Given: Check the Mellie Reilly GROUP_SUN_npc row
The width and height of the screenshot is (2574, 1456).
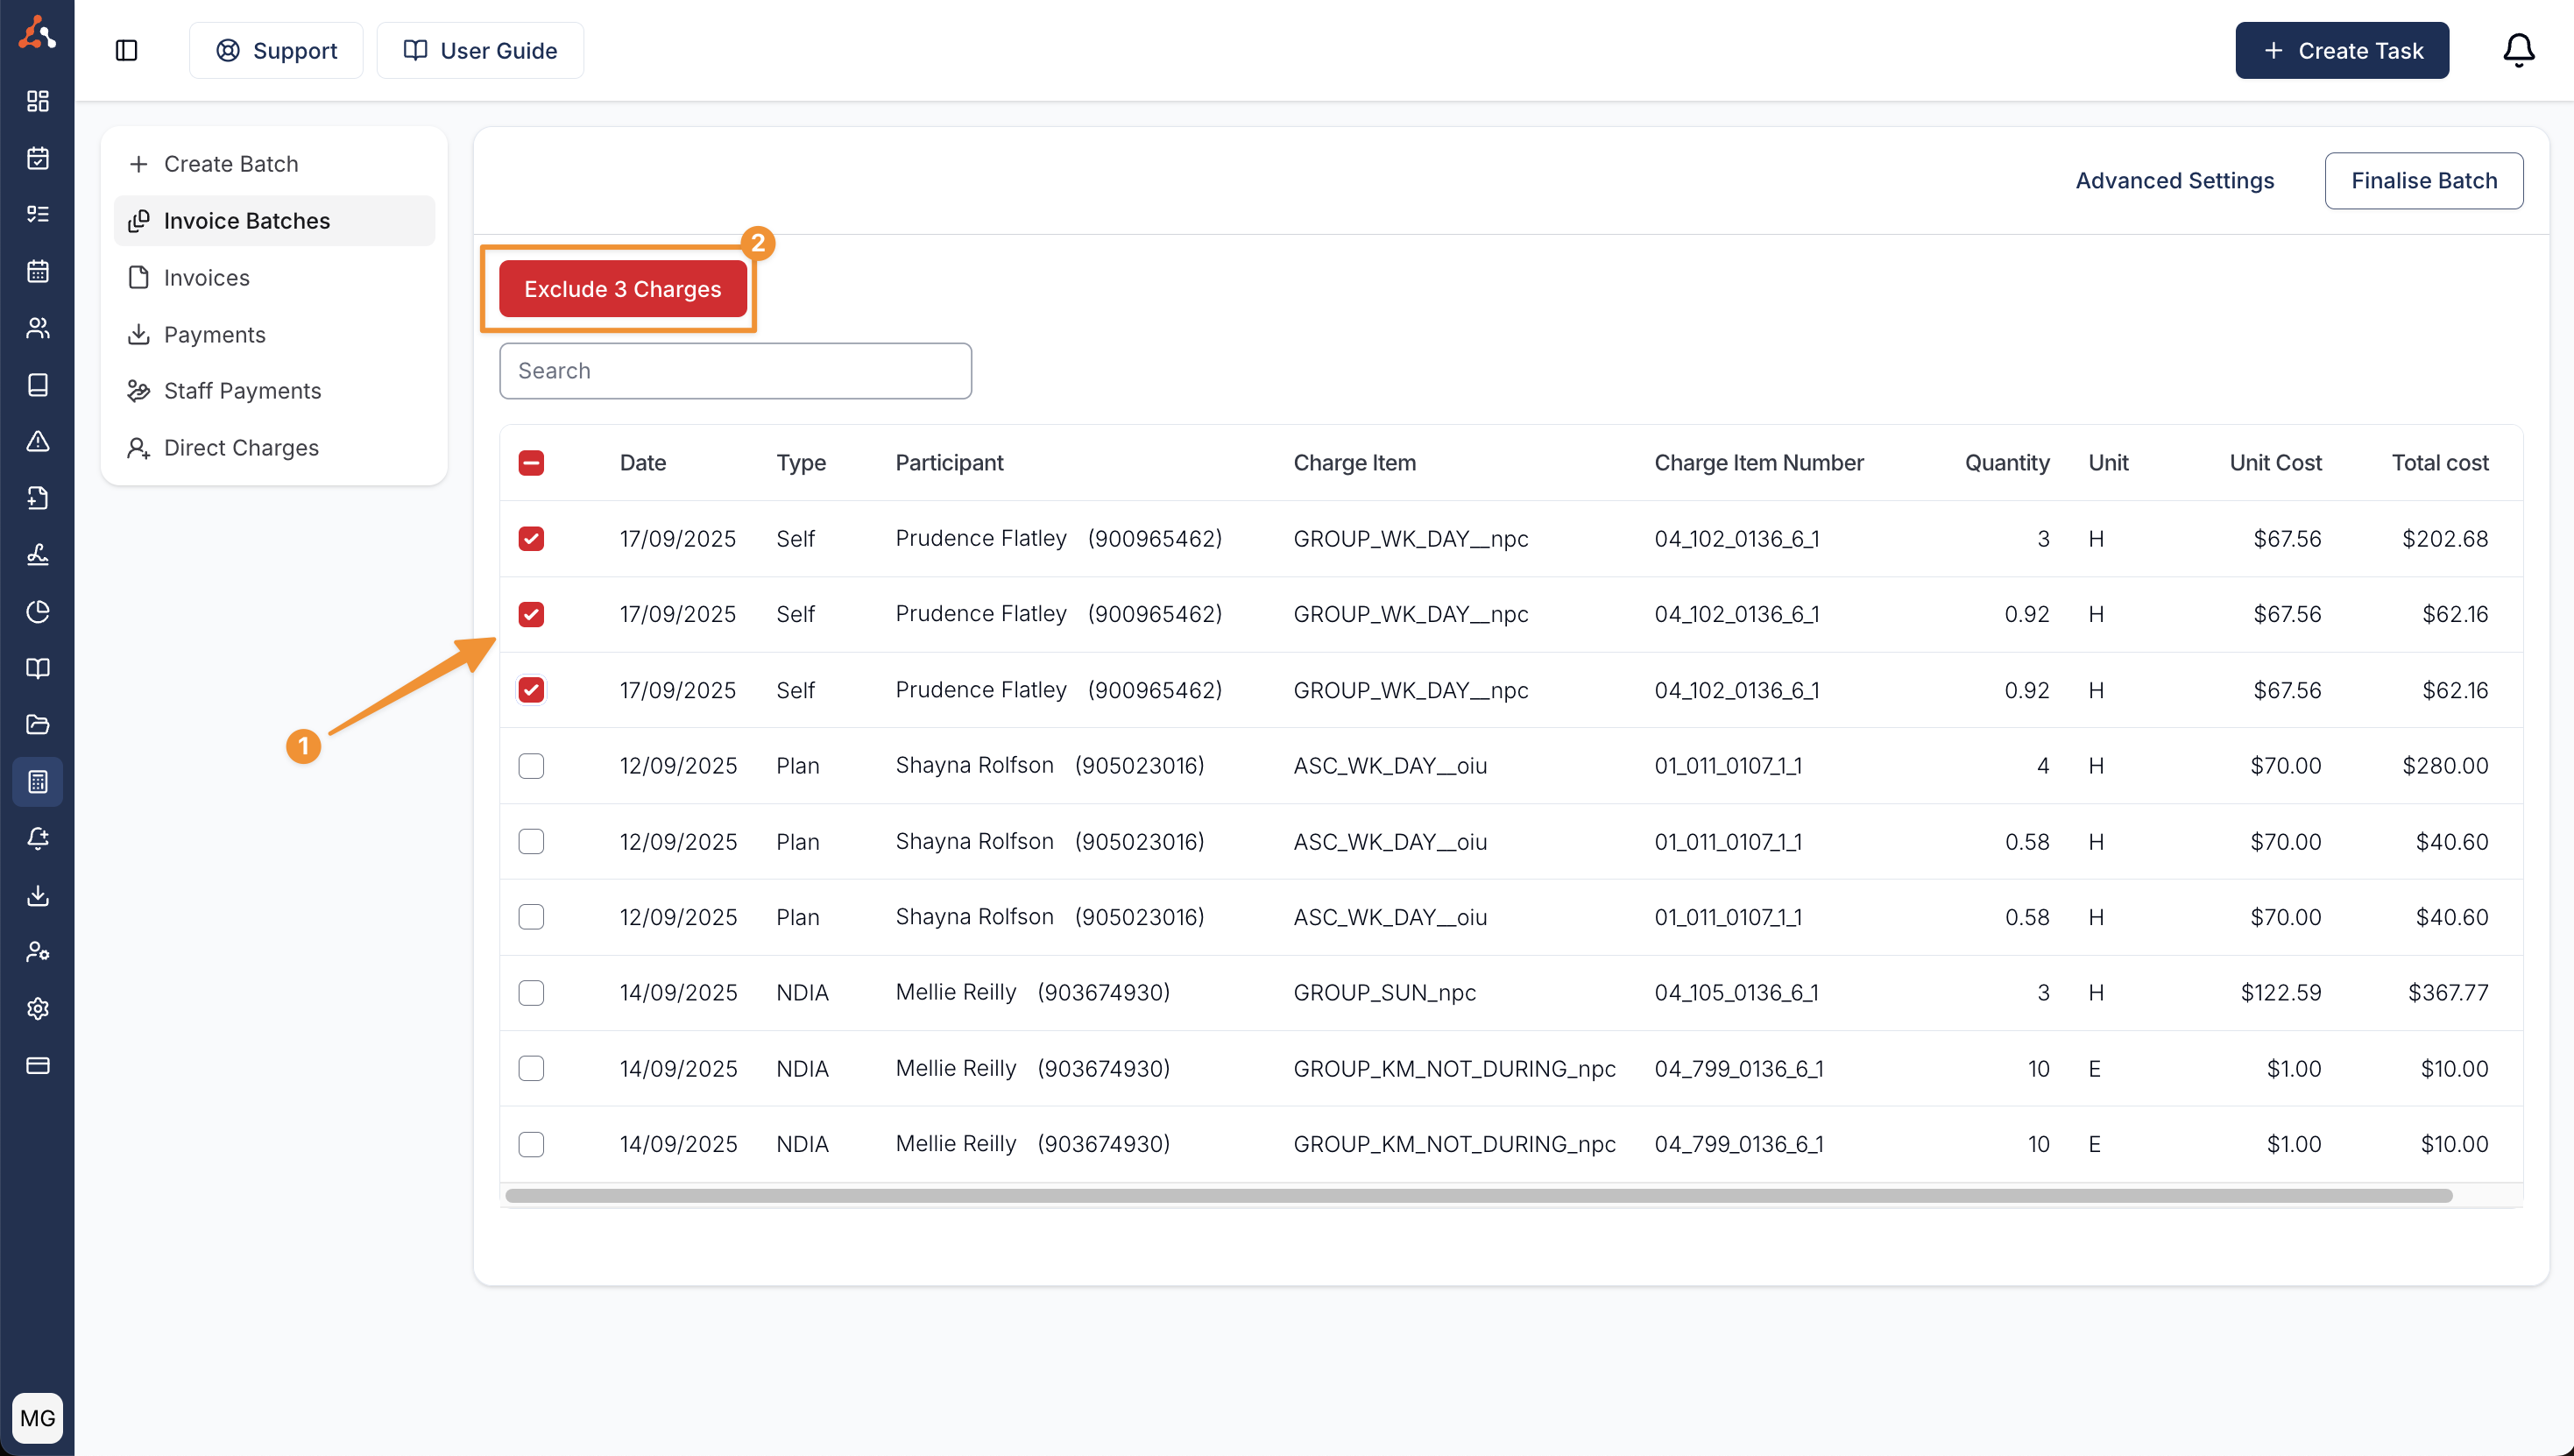Looking at the screenshot, I should 531,993.
